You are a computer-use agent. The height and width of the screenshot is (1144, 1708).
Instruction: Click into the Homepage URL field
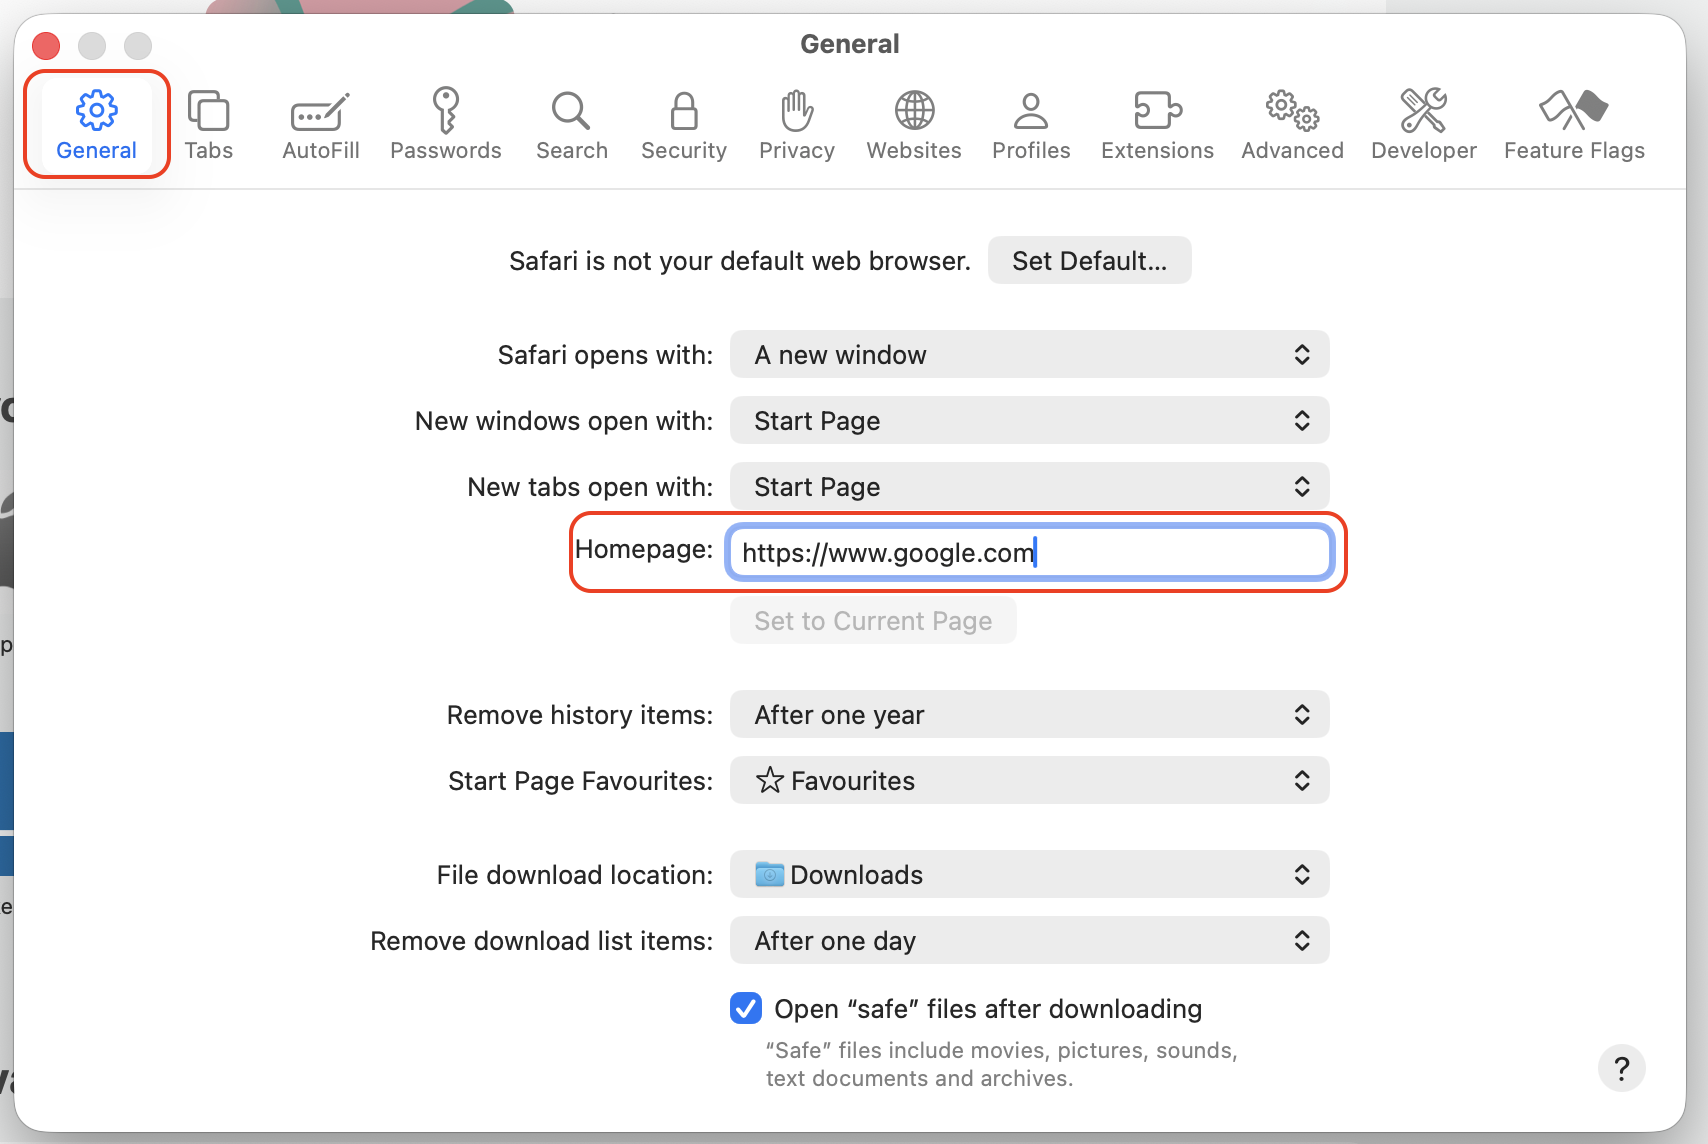click(1030, 553)
